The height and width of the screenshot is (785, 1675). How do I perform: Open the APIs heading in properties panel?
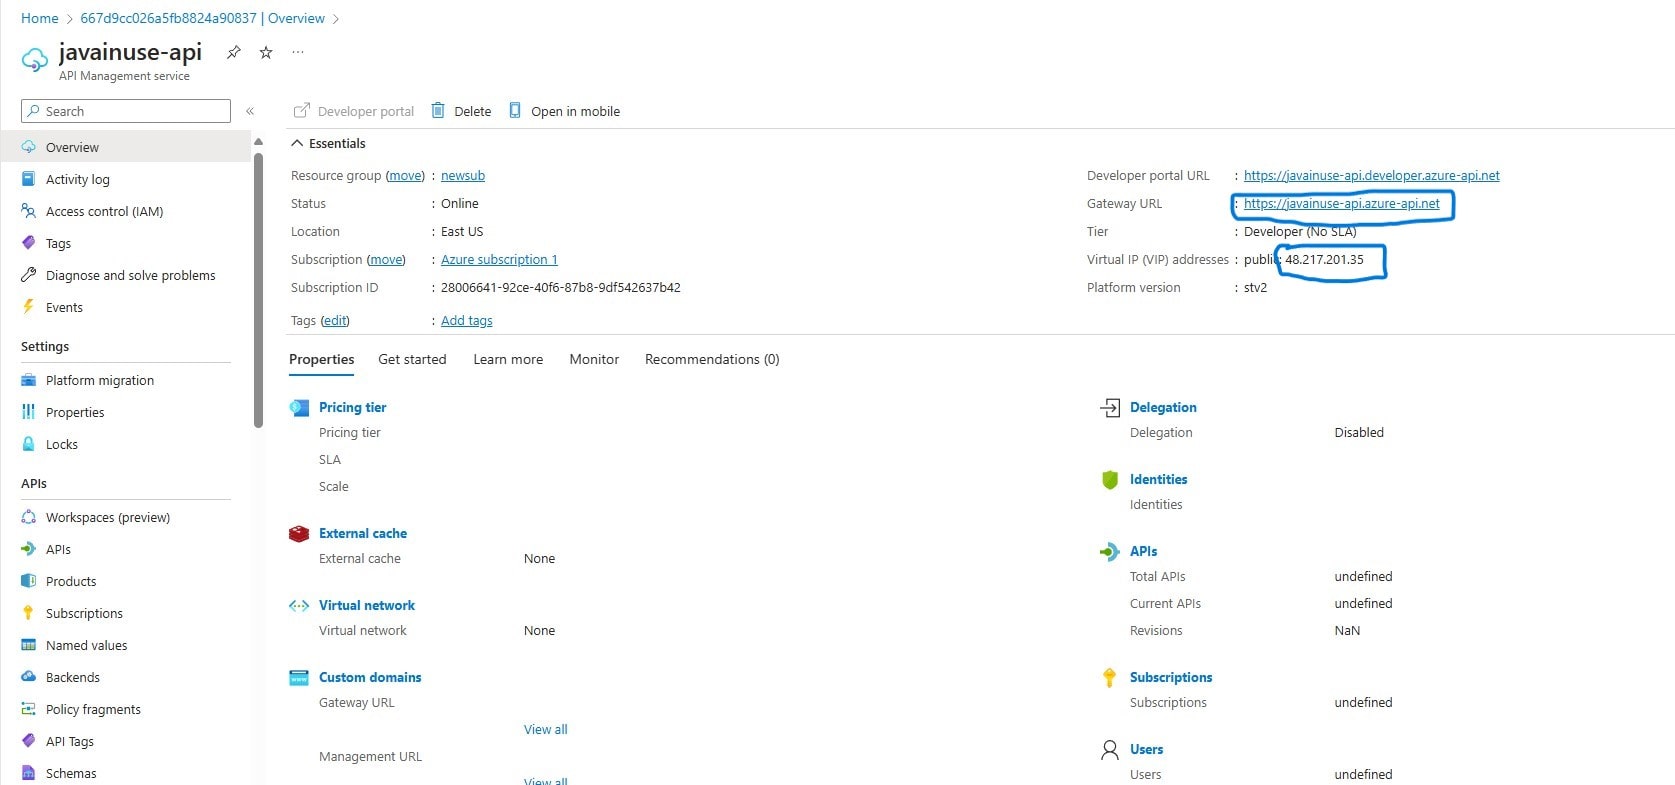tap(1144, 551)
